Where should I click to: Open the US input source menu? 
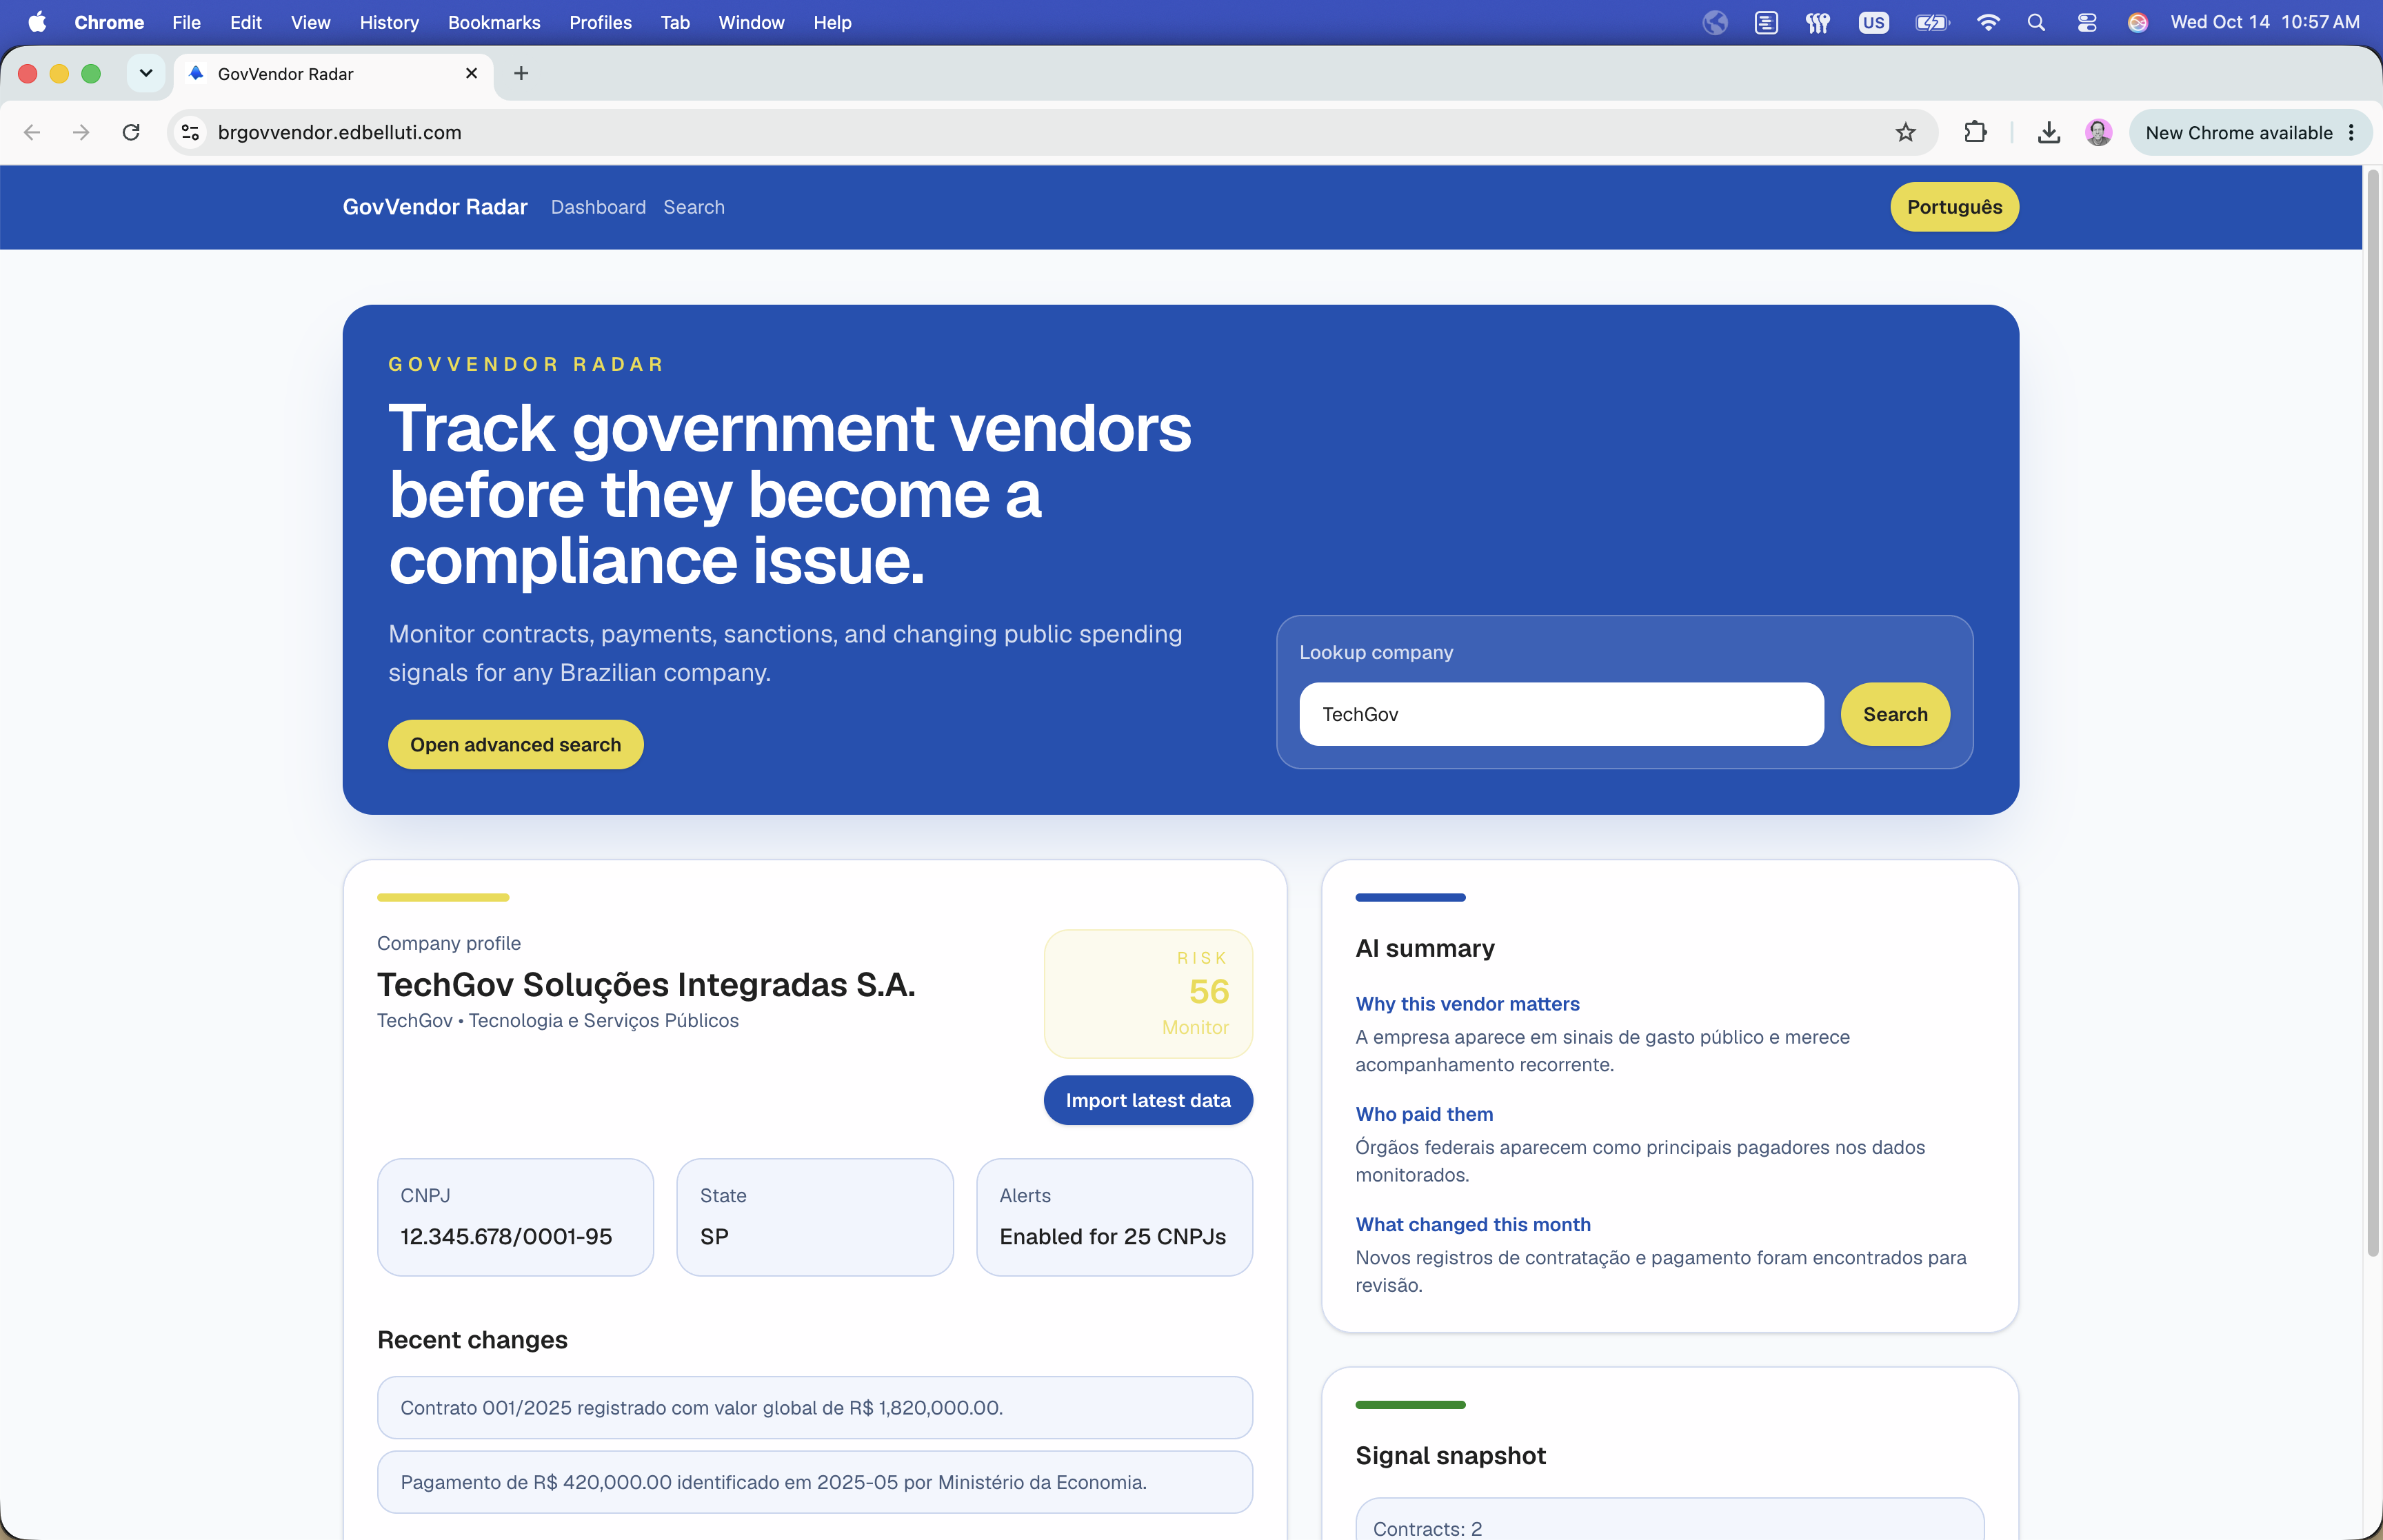(1873, 22)
